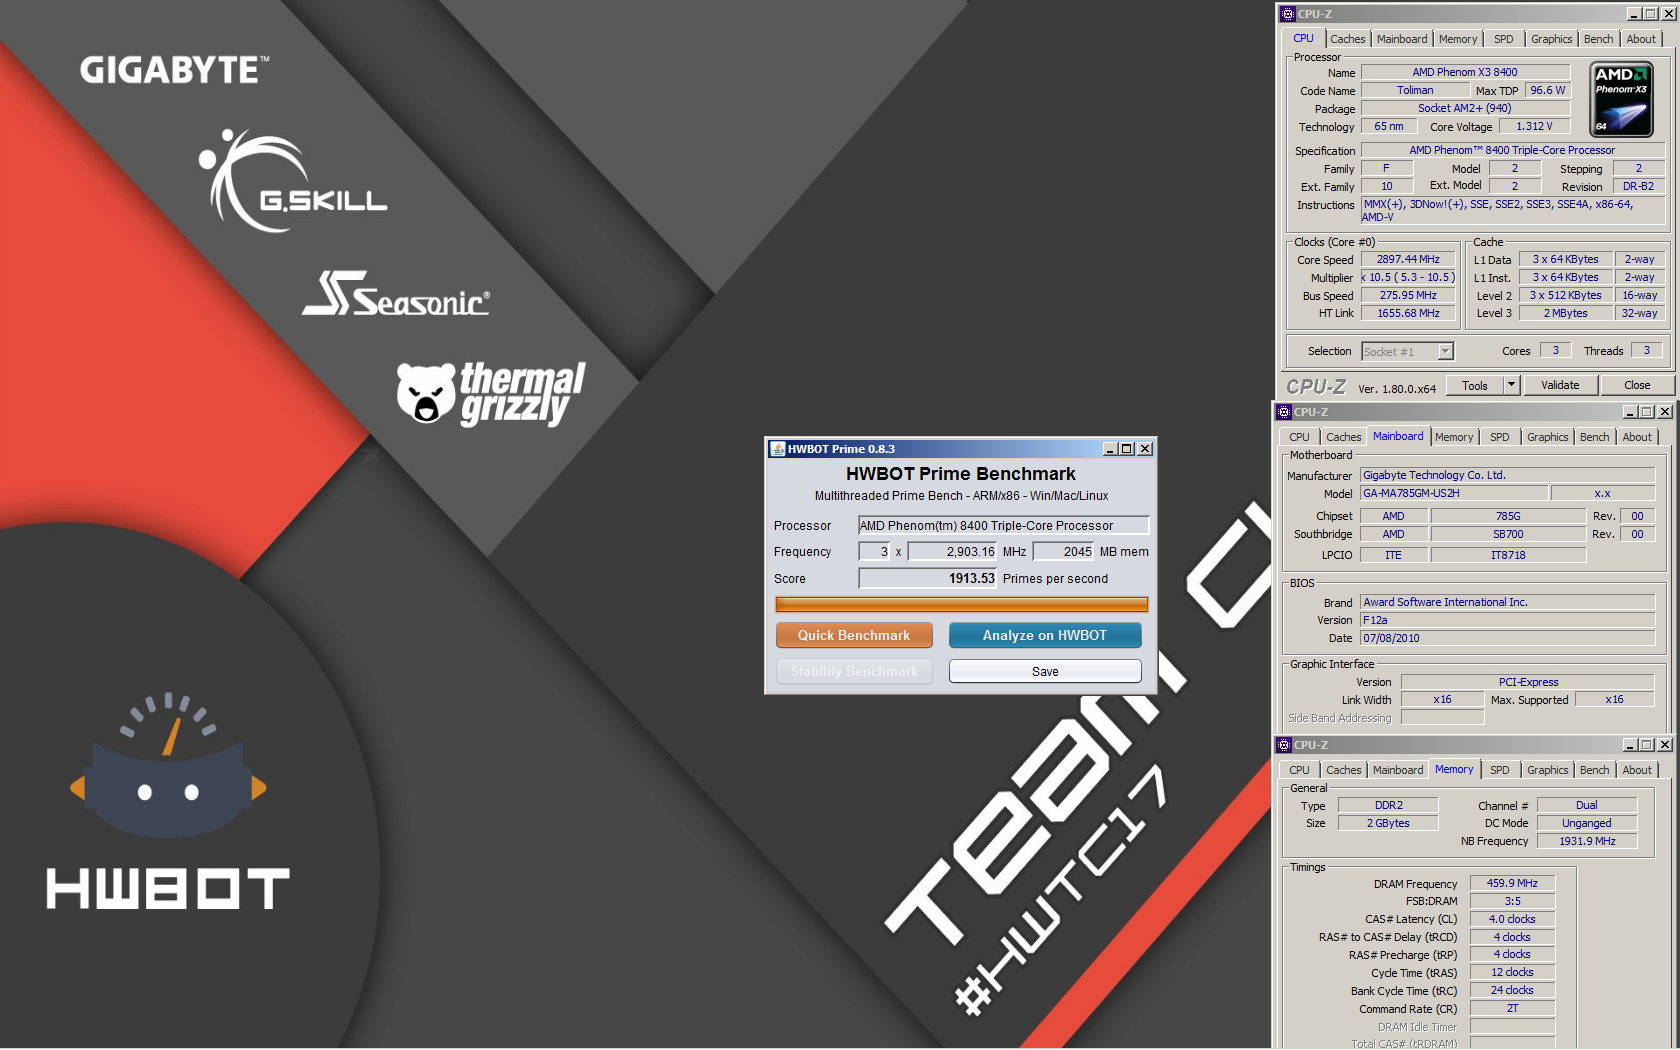The image size is (1680, 1050).
Task: Click the orange benchmark progress bar
Action: [961, 604]
